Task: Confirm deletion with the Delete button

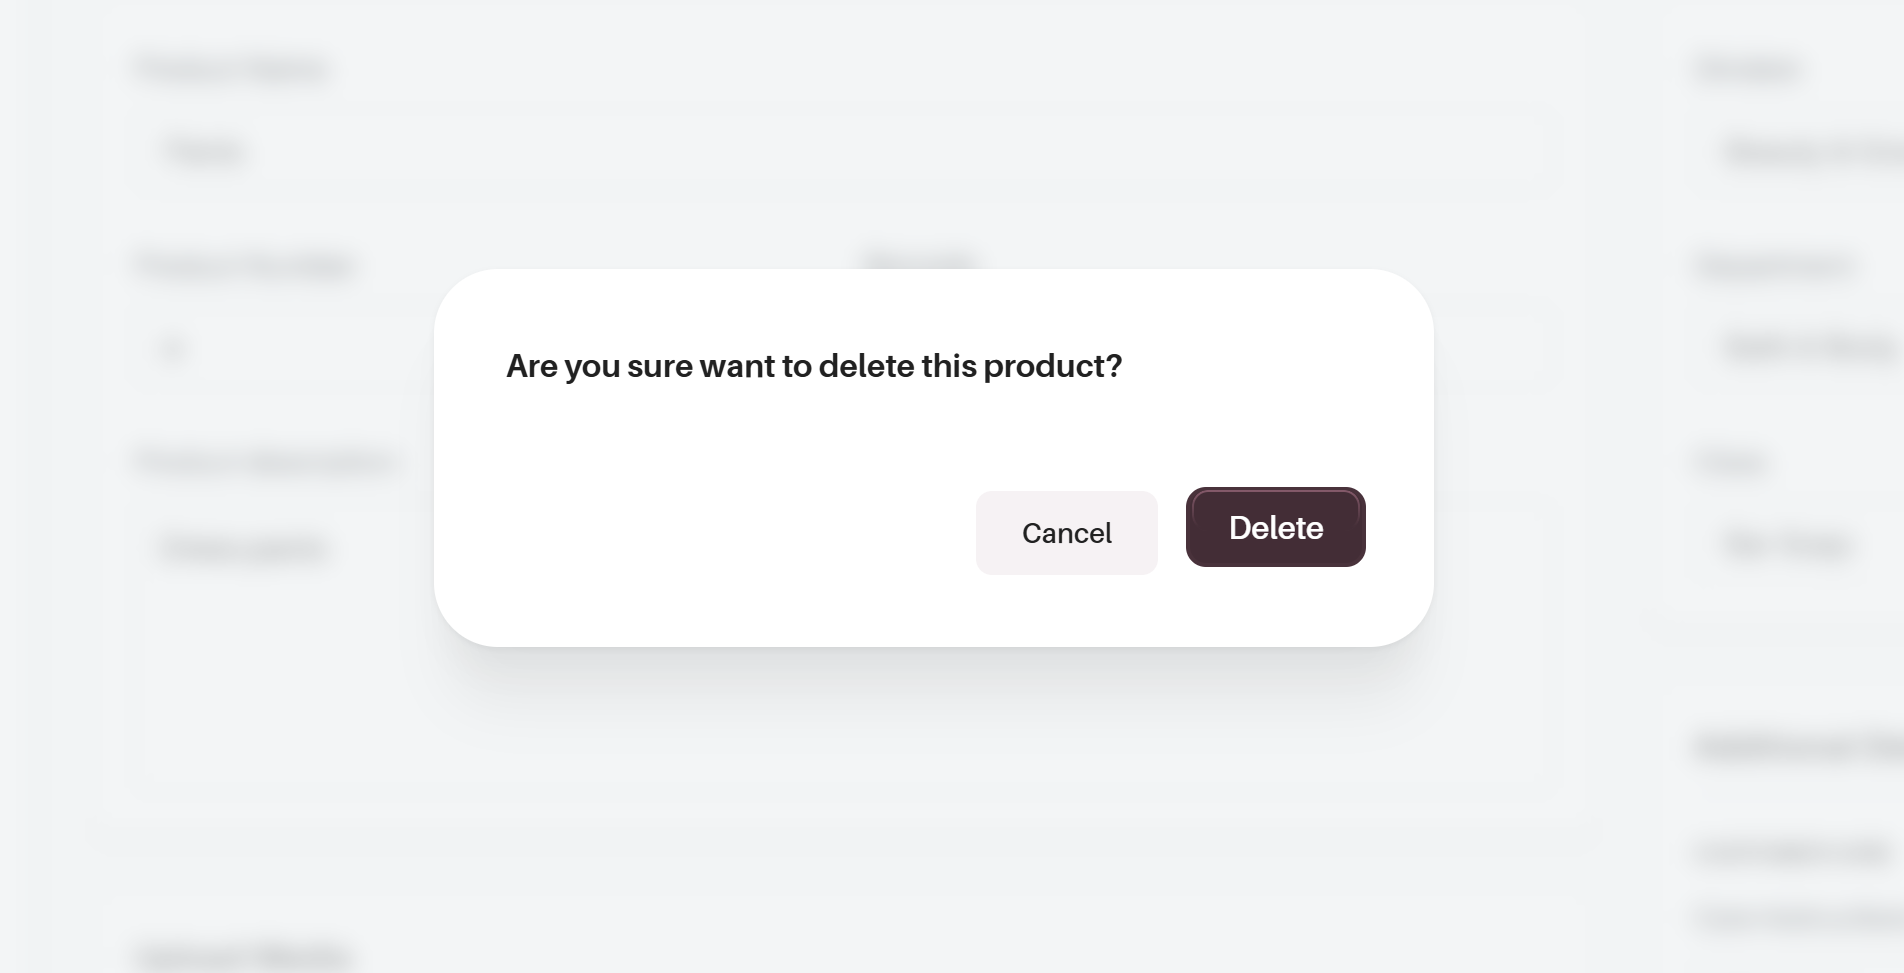Action: (1275, 527)
